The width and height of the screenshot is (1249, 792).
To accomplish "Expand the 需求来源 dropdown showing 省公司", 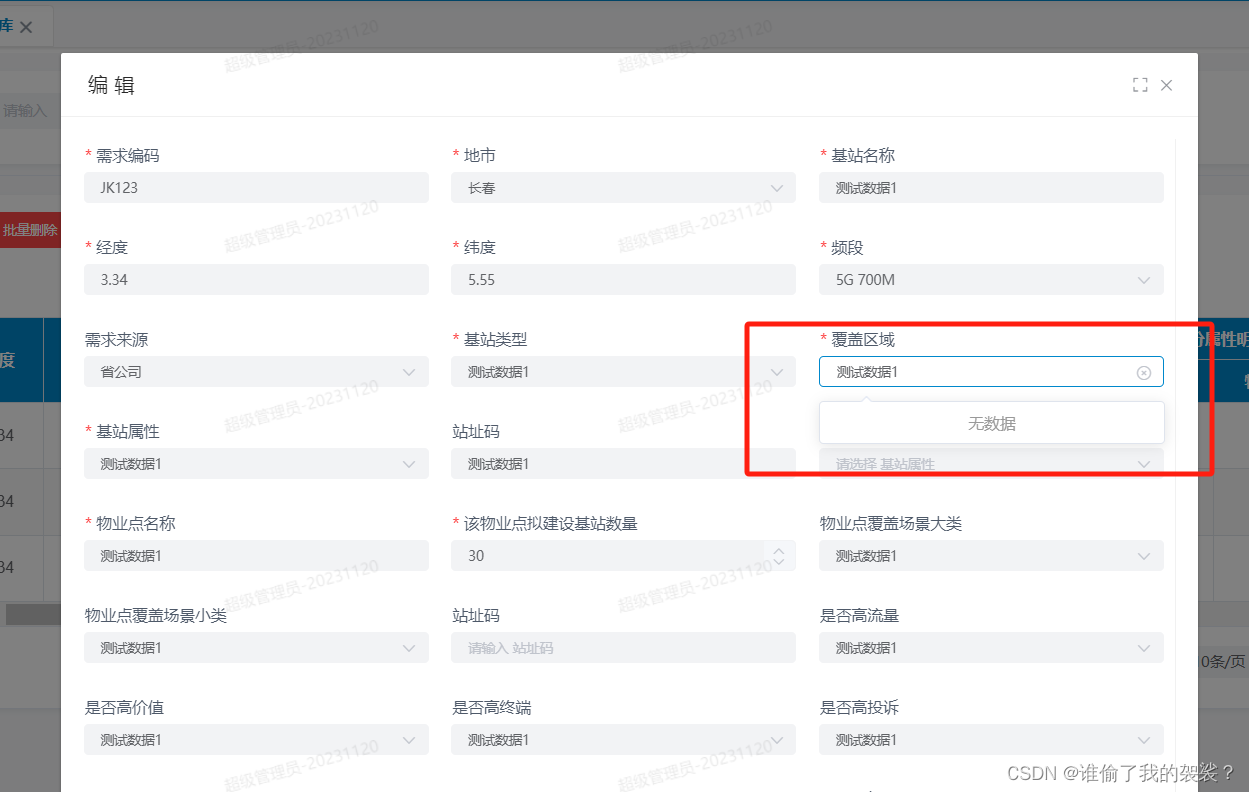I will tap(256, 372).
